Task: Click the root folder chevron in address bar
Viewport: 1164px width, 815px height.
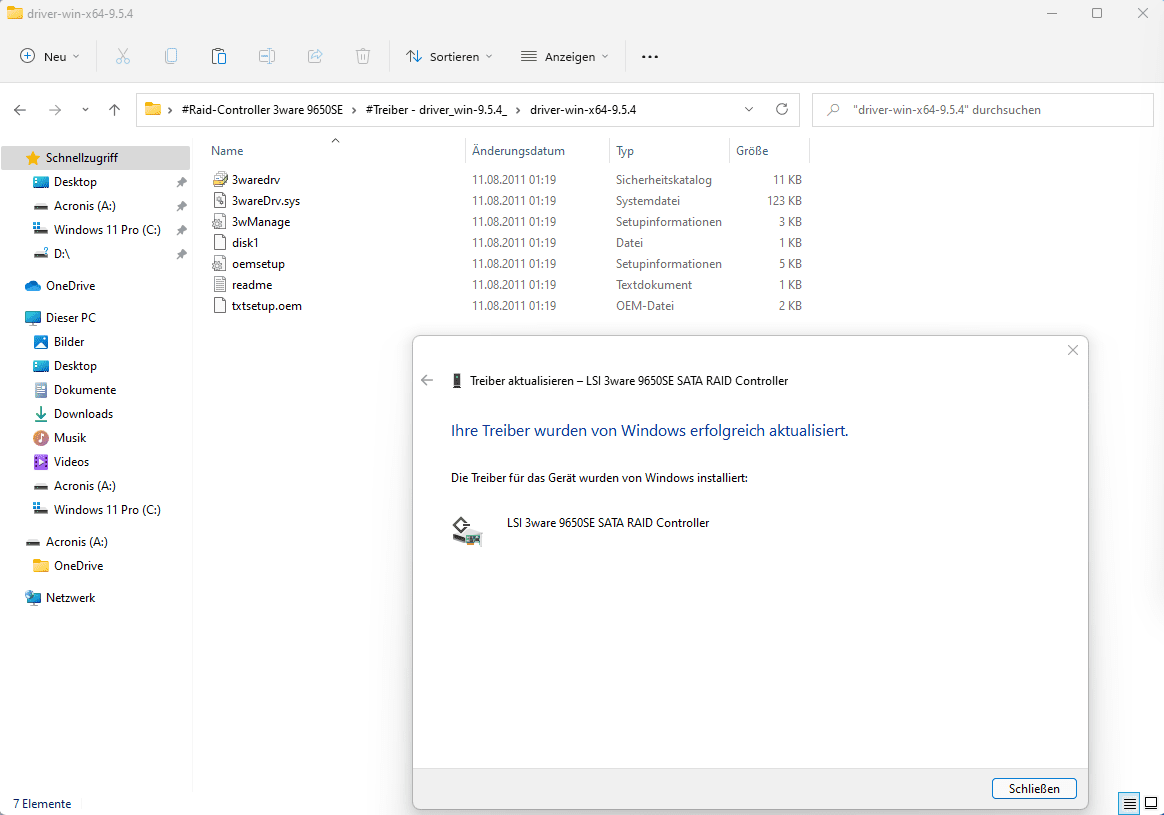Action: pyautogui.click(x=170, y=110)
